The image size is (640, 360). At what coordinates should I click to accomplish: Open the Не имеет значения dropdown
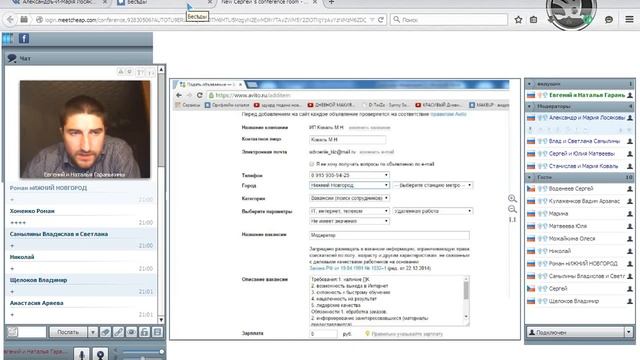pyautogui.click(x=349, y=221)
